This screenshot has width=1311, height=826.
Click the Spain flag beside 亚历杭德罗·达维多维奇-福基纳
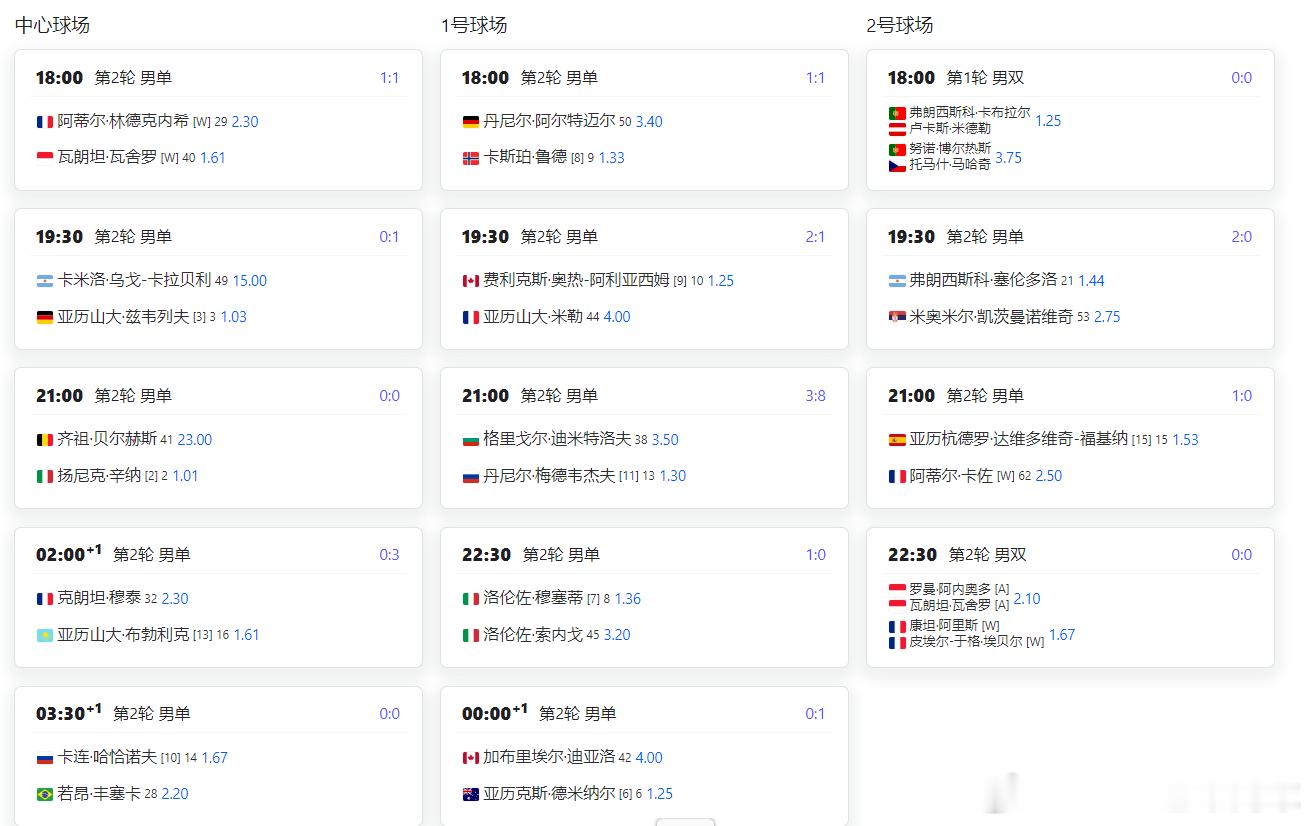click(897, 440)
